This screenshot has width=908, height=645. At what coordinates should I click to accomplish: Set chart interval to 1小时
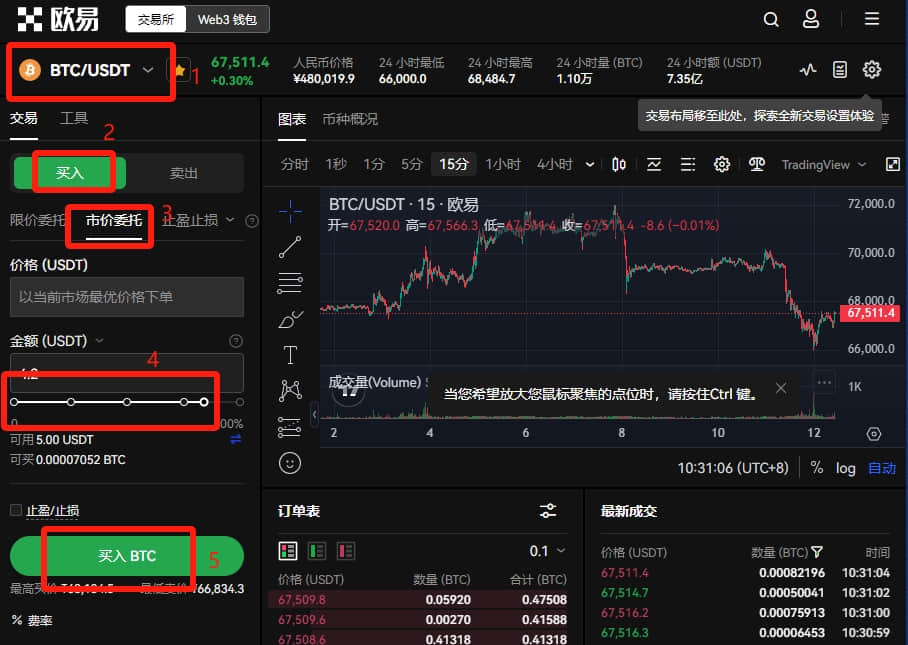[503, 164]
